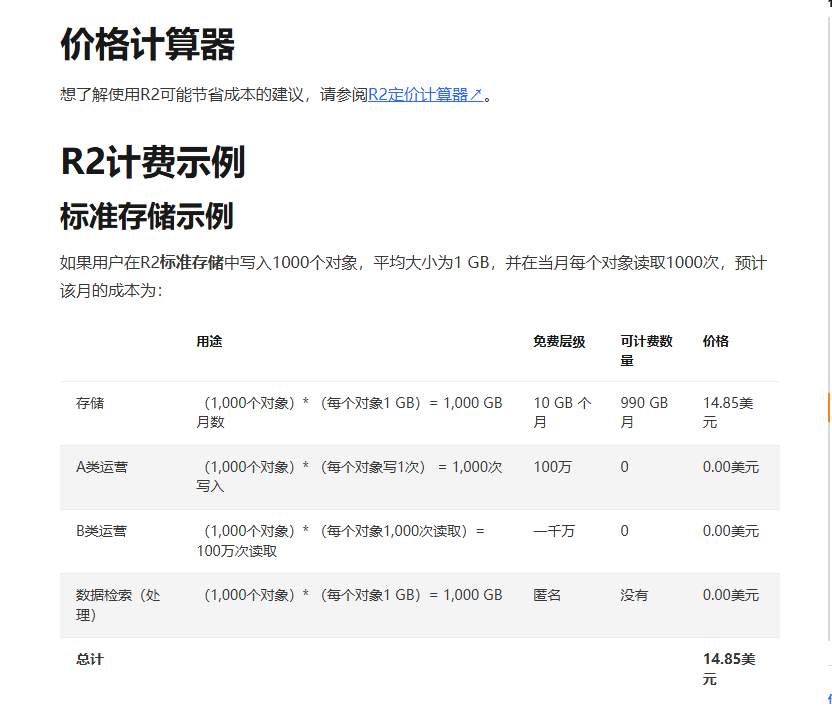Click the 免费层级 column header
This screenshot has width=832, height=711.
click(559, 341)
